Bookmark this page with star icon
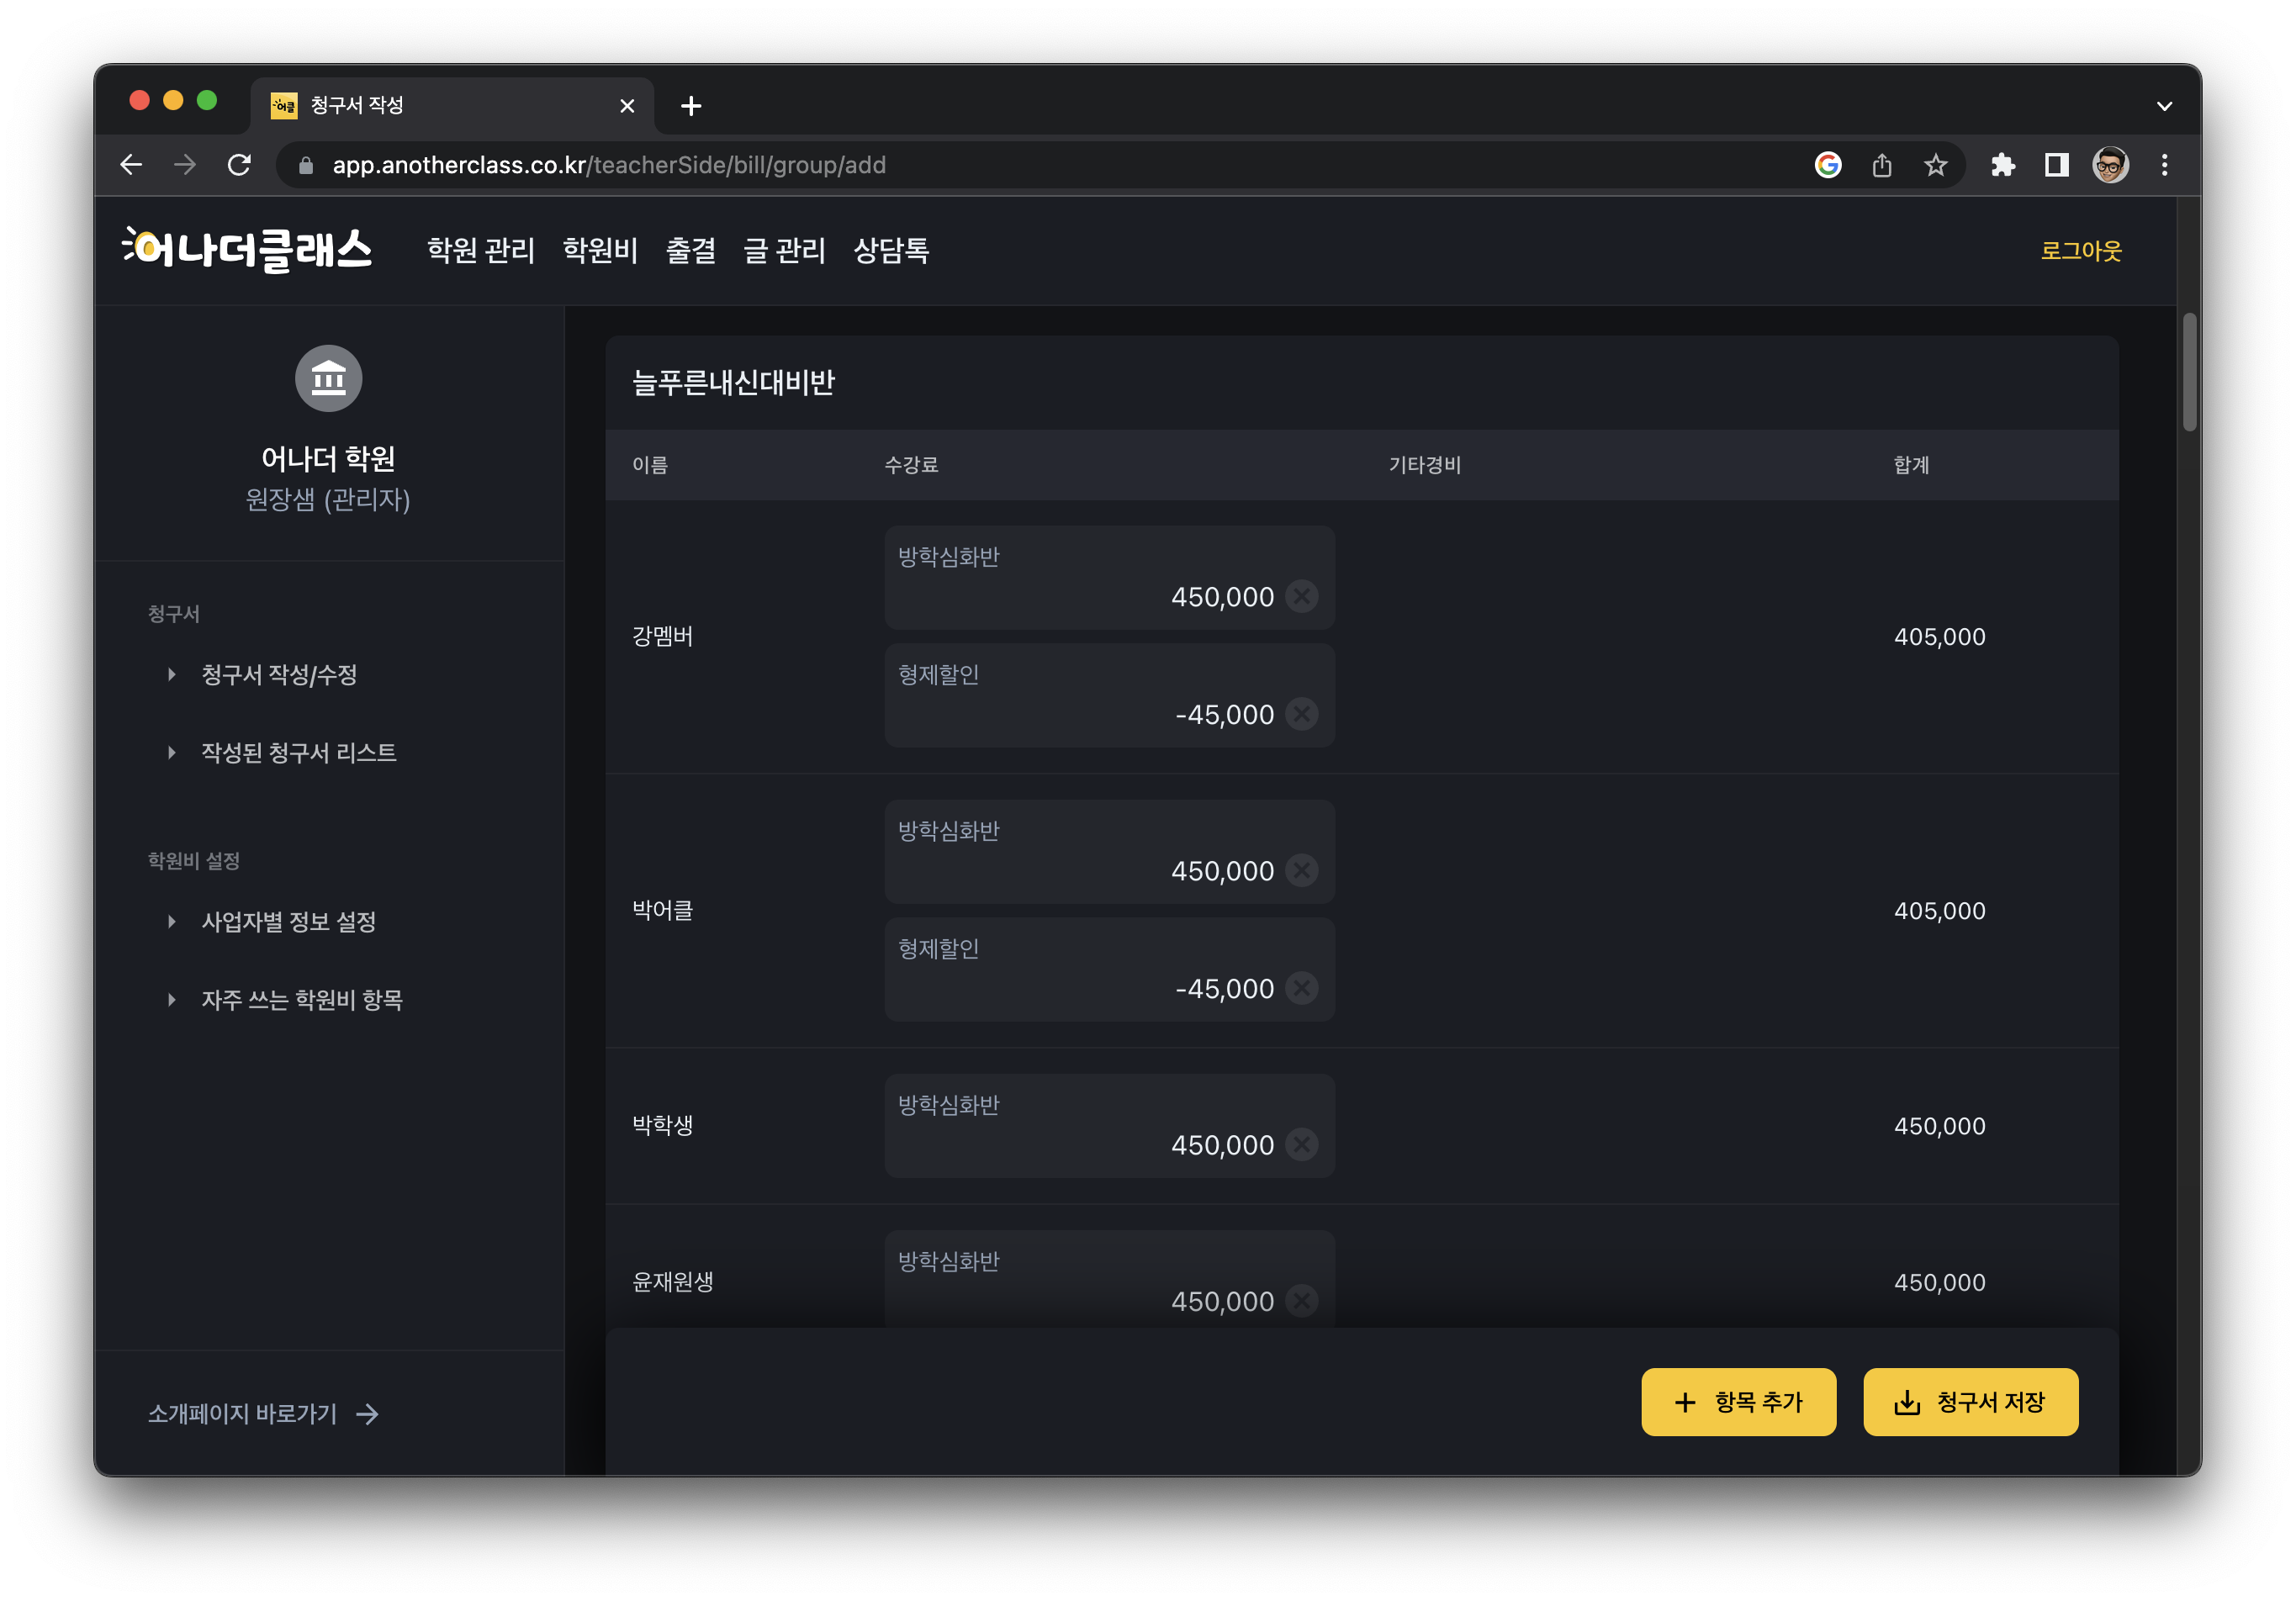Viewport: 2296px width, 1601px height. pos(1936,165)
